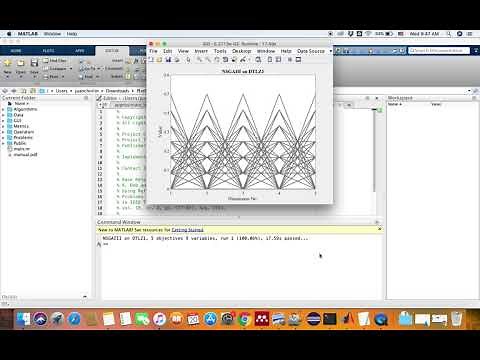Open the Find dropdown in the toolstrip
Image resolution: width=480 pixels, height=360 pixels.
point(89,77)
